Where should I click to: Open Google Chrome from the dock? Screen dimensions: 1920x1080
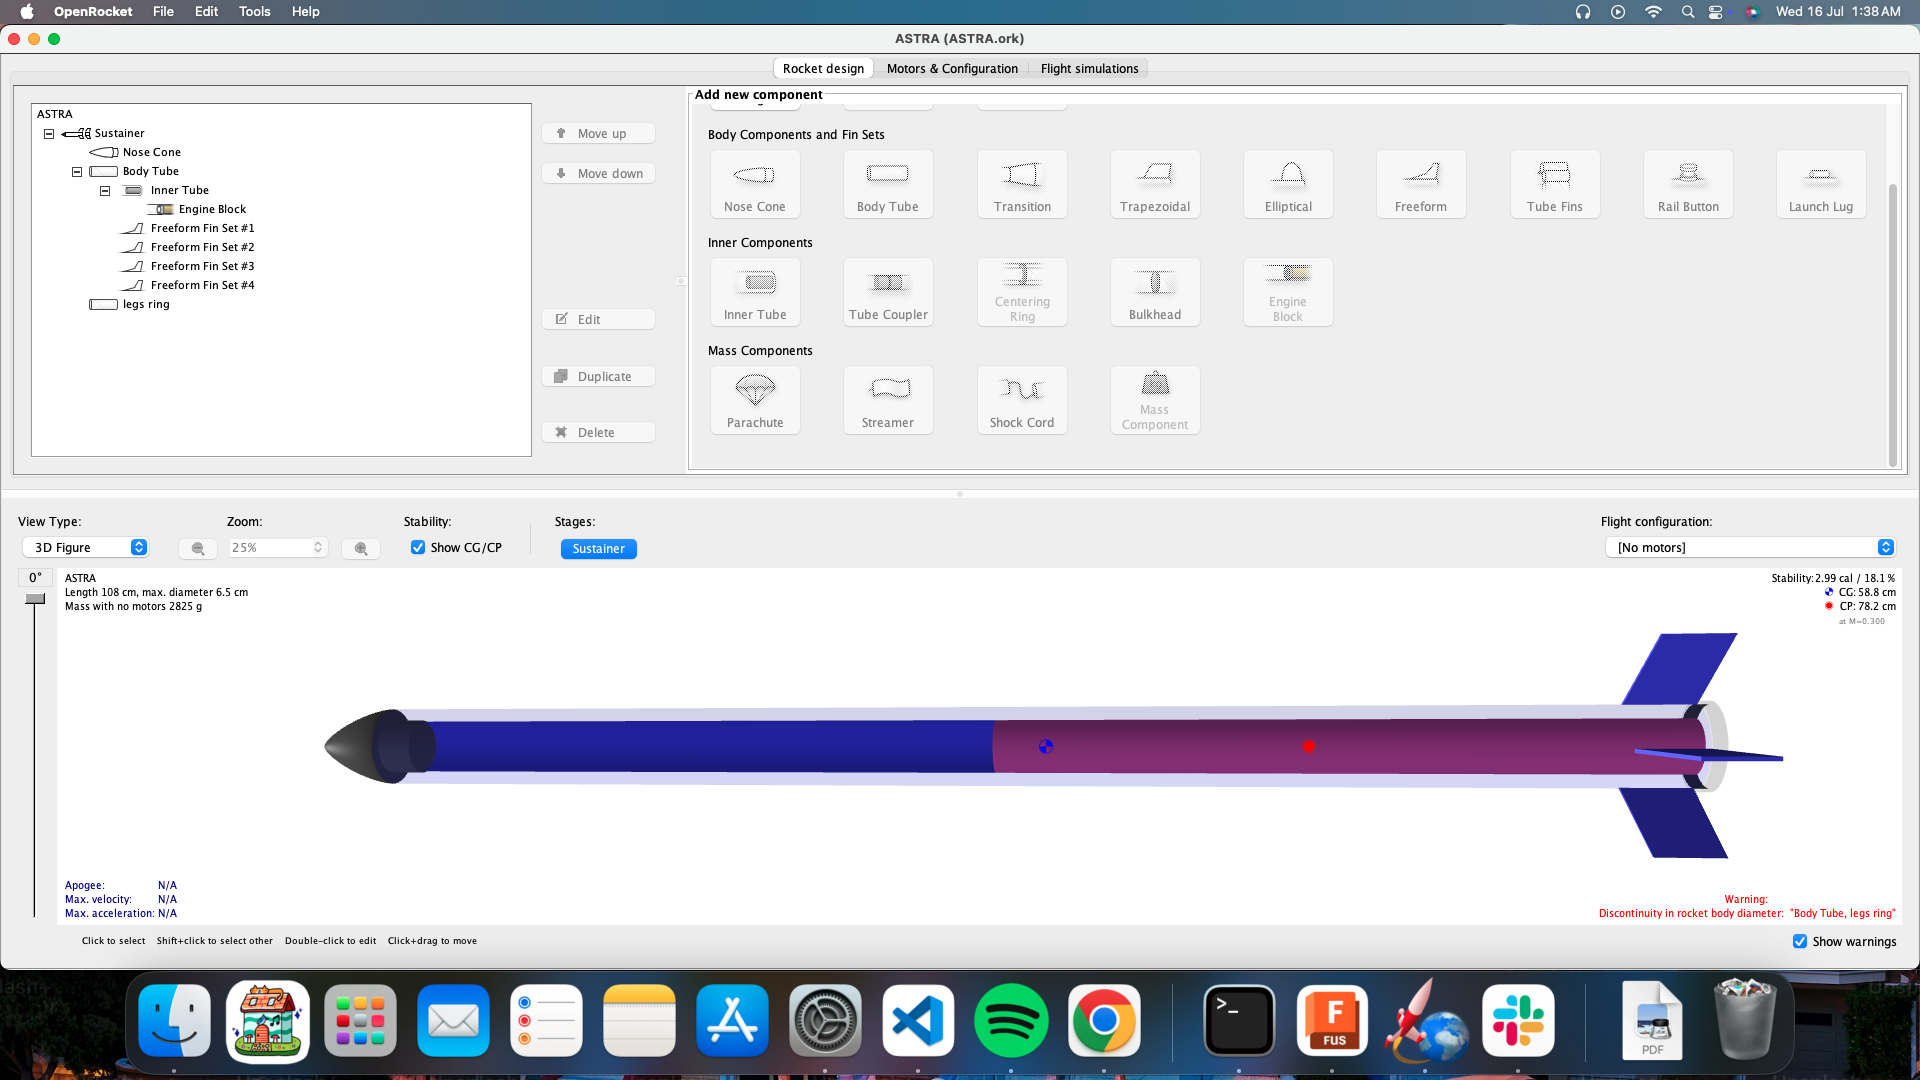(1104, 1021)
